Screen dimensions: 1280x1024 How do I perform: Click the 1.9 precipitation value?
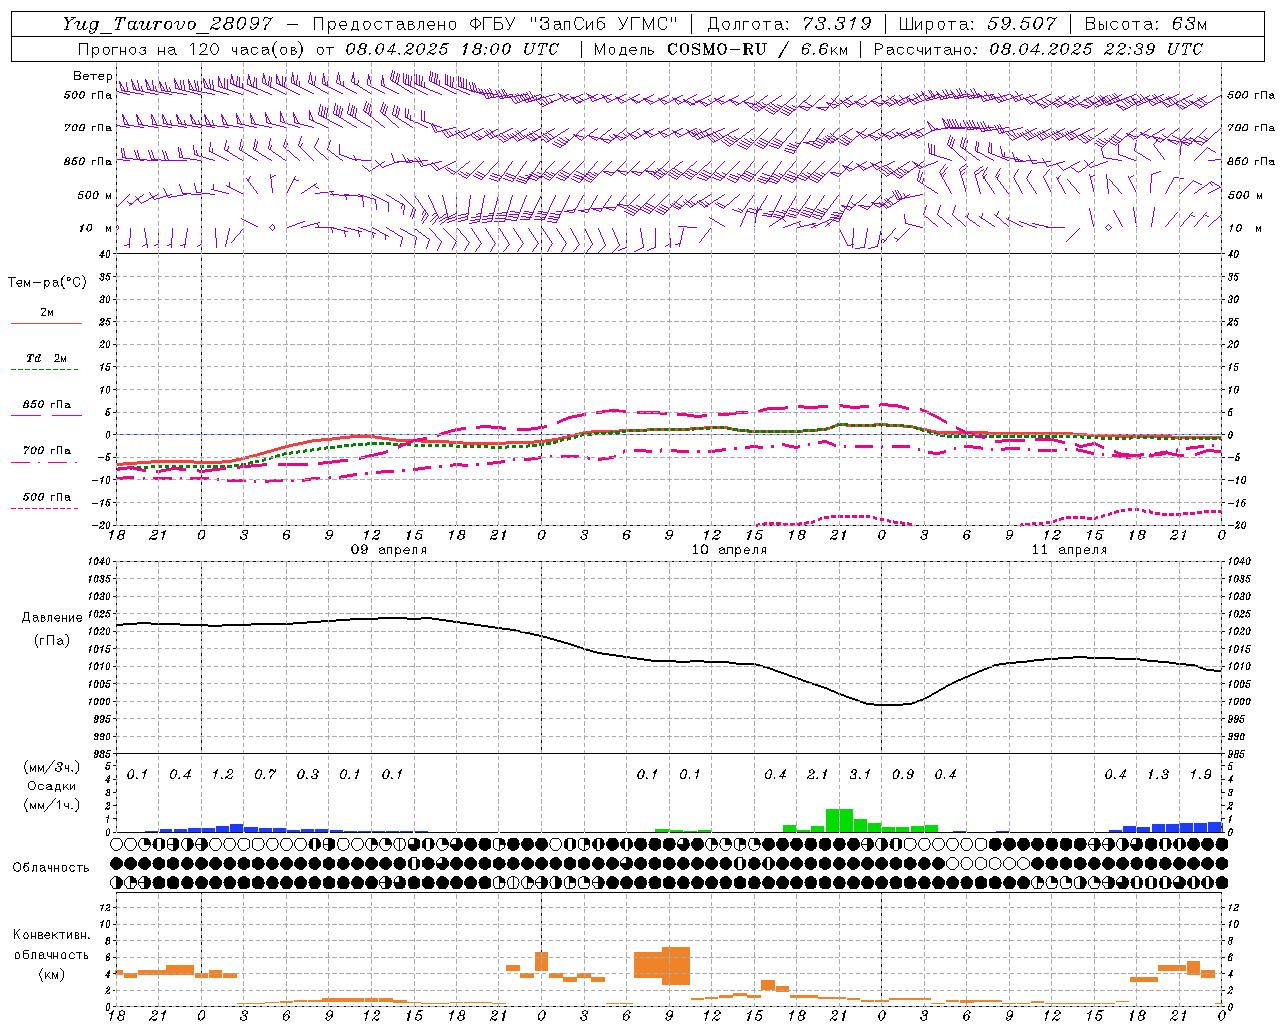pyautogui.click(x=1201, y=775)
